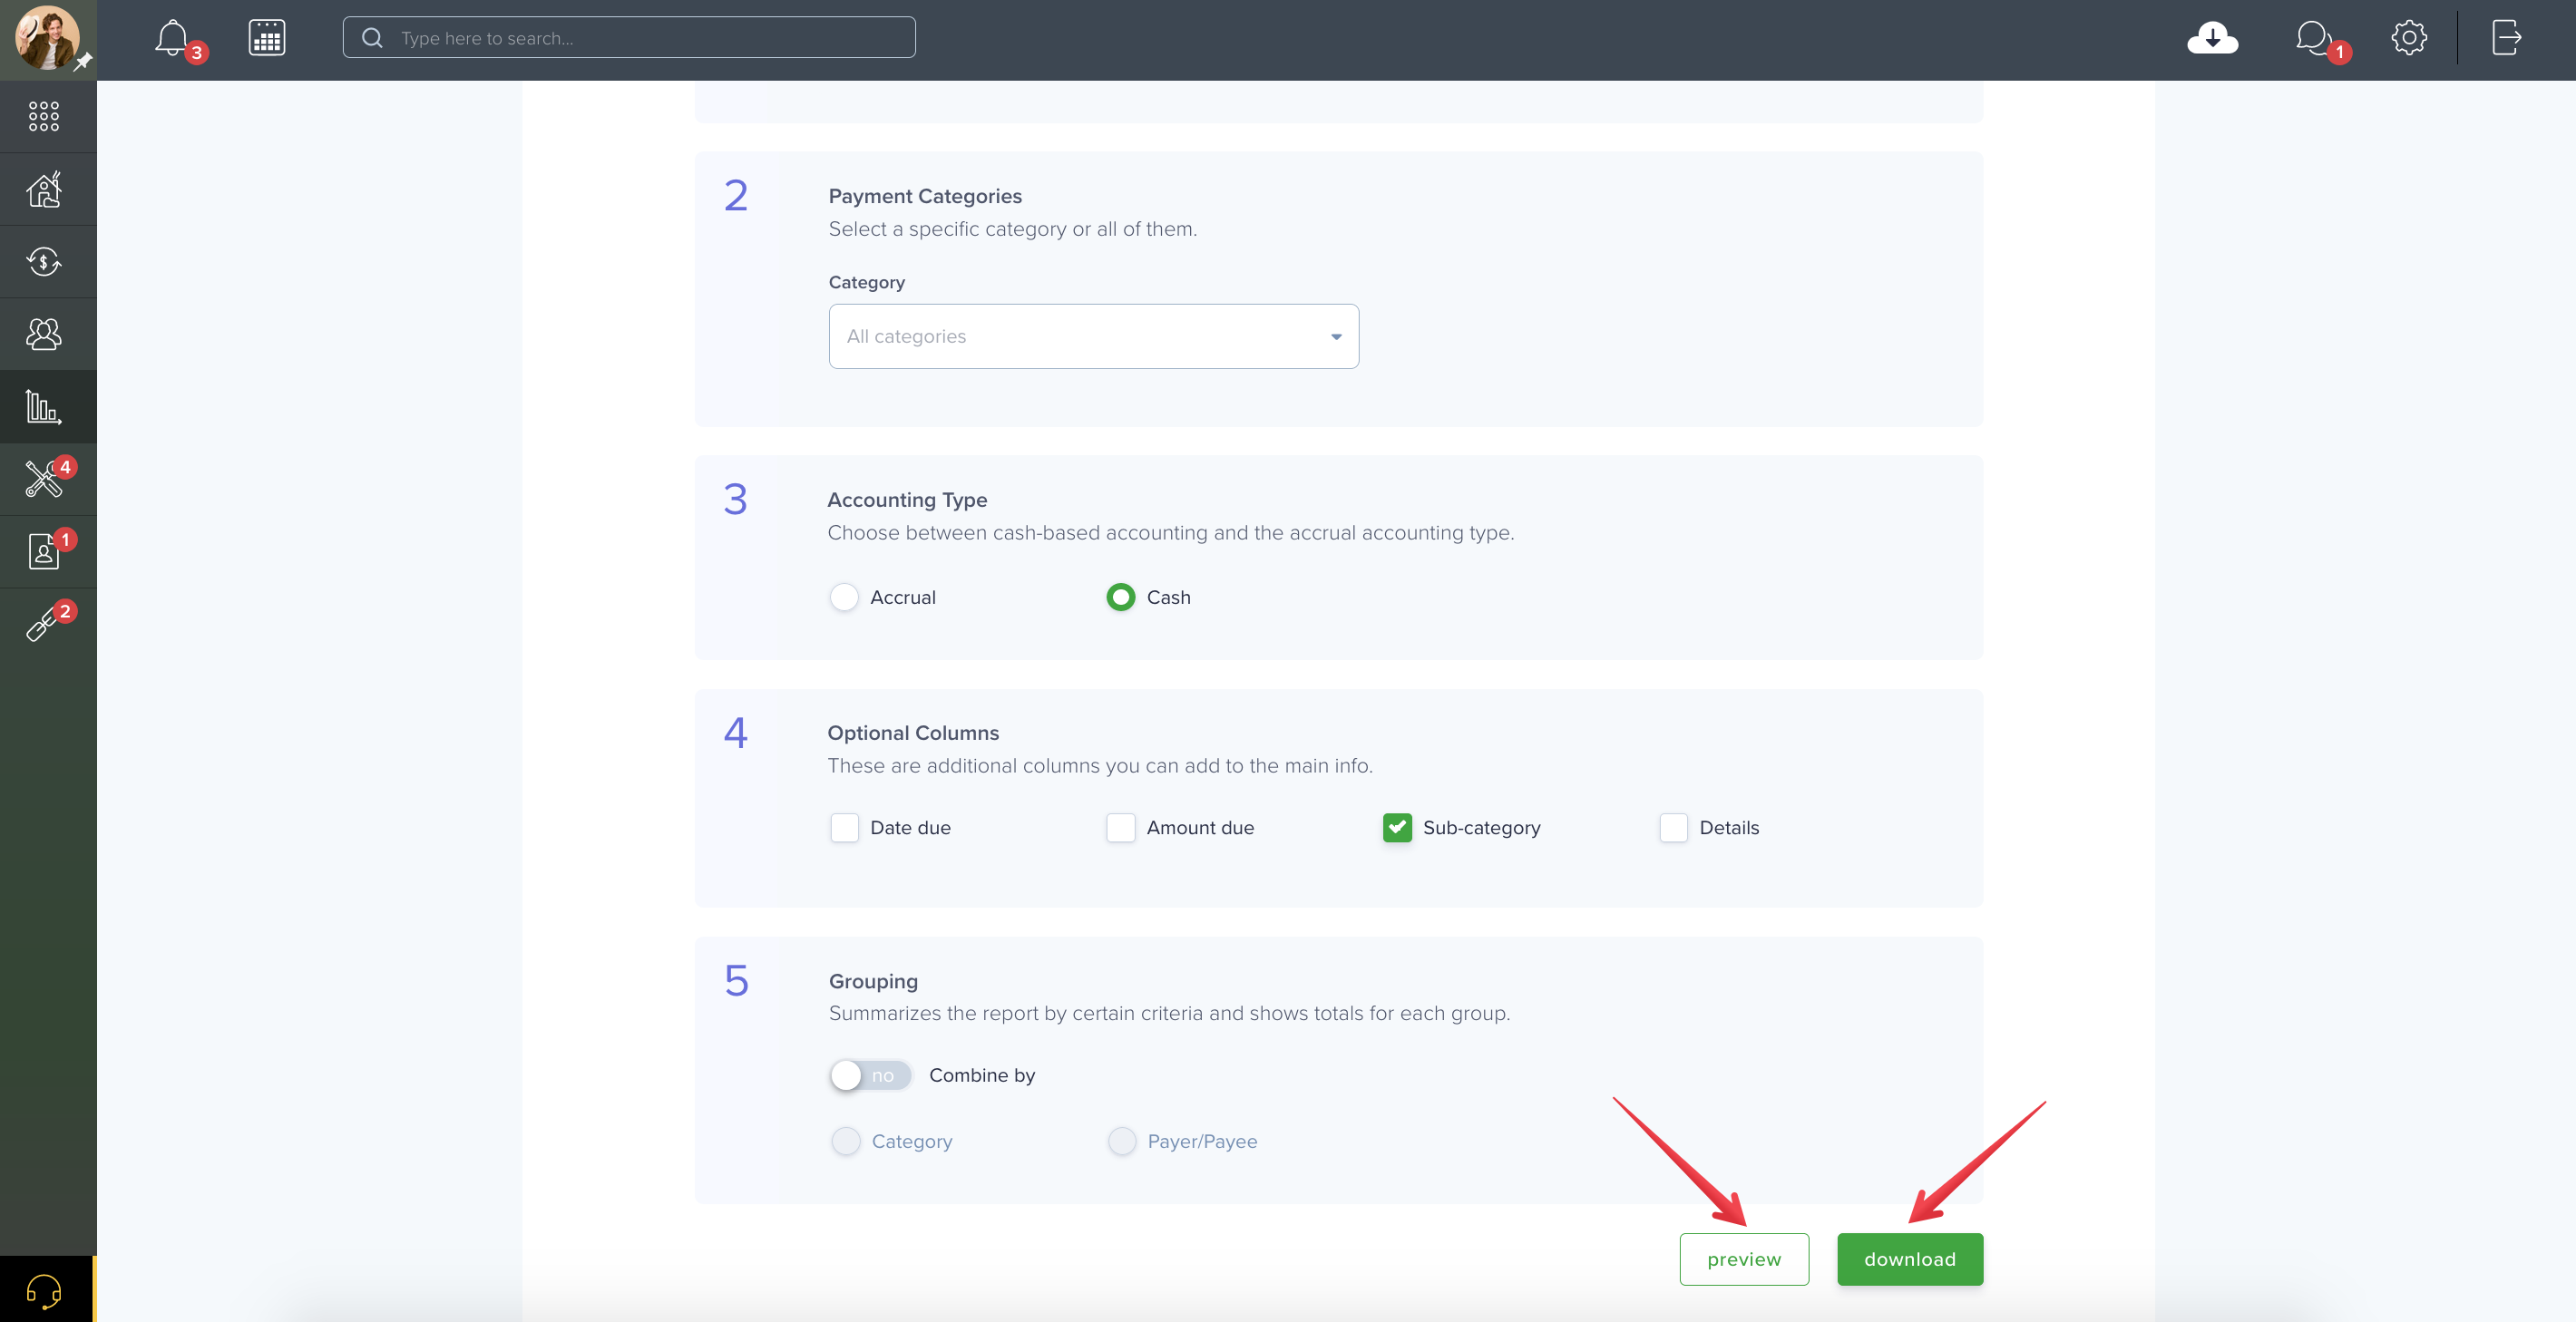Image resolution: width=2576 pixels, height=1322 pixels.
Task: Open messages chat icon
Action: pyautogui.click(x=2313, y=38)
